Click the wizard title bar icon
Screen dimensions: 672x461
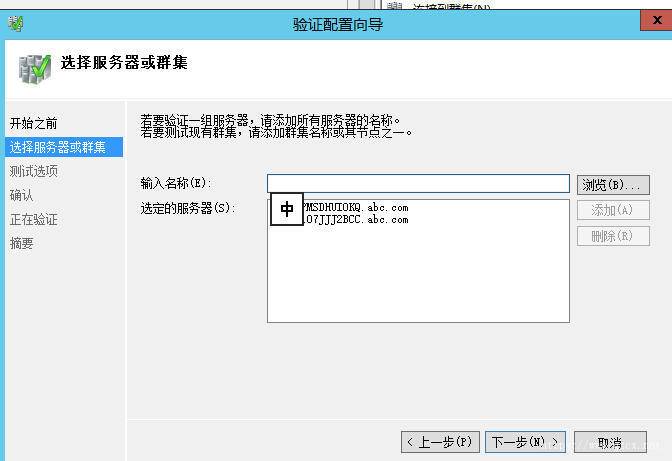click(x=15, y=24)
